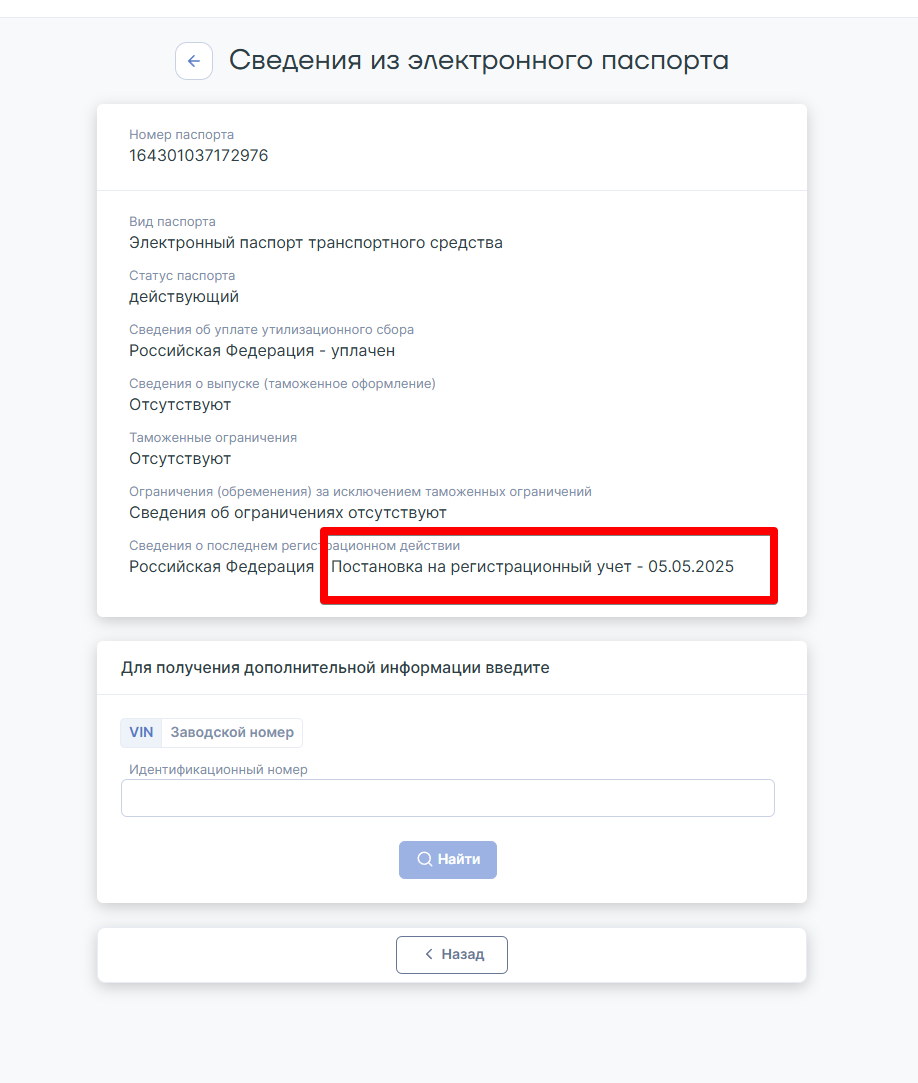The height and width of the screenshot is (1083, 918).
Task: Click the Найти button label
Action: [459, 859]
